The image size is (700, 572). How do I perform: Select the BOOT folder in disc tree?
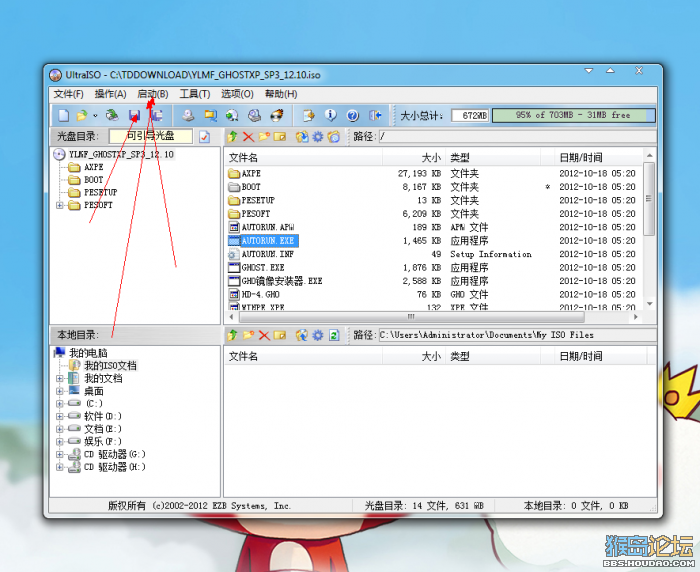click(x=93, y=180)
